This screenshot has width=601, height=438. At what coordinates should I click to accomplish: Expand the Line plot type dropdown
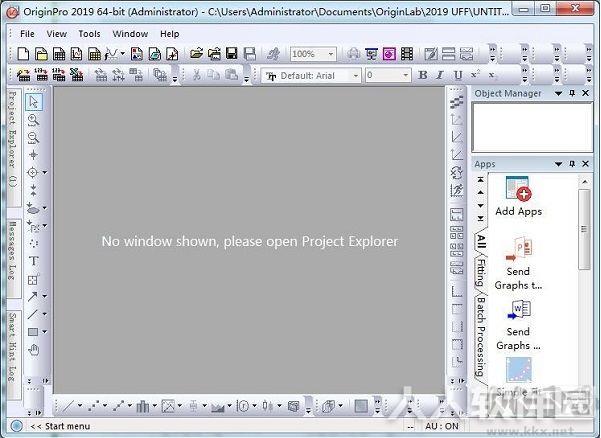coord(80,405)
